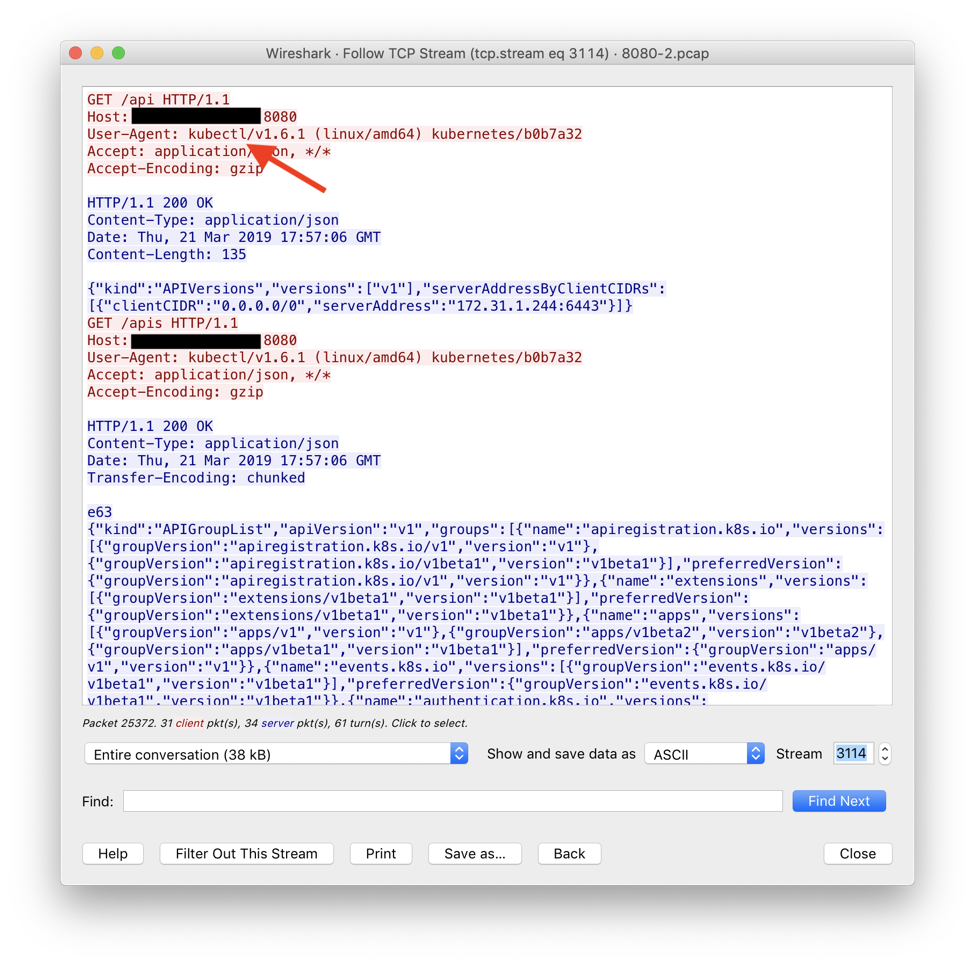Click the red close window button

[x=76, y=53]
